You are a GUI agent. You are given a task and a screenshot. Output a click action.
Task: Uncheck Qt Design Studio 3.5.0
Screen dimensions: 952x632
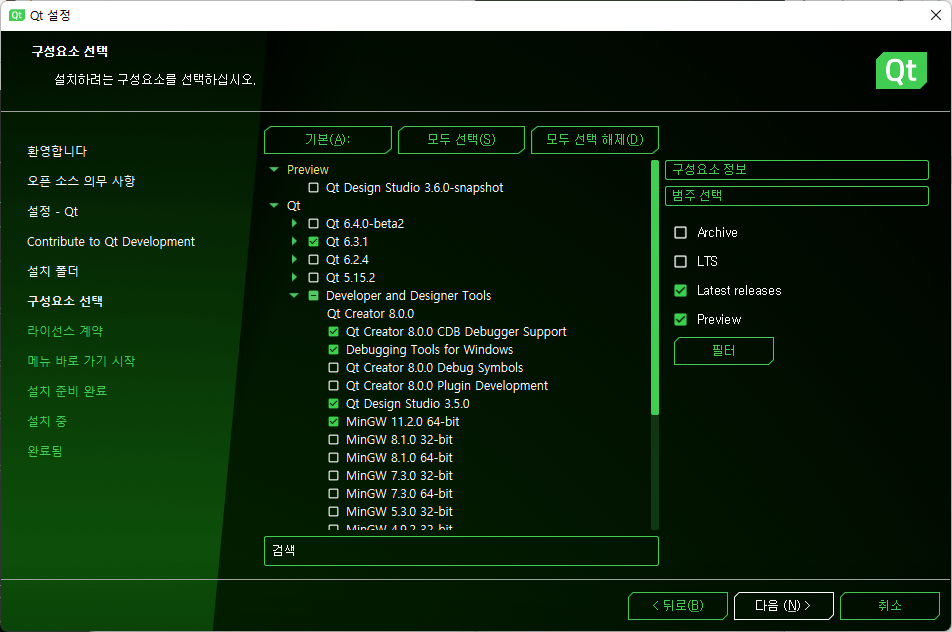coord(333,404)
